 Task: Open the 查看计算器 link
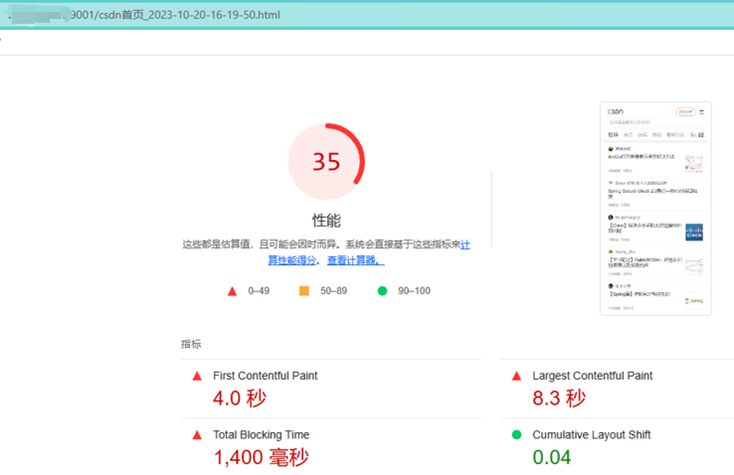pos(355,260)
